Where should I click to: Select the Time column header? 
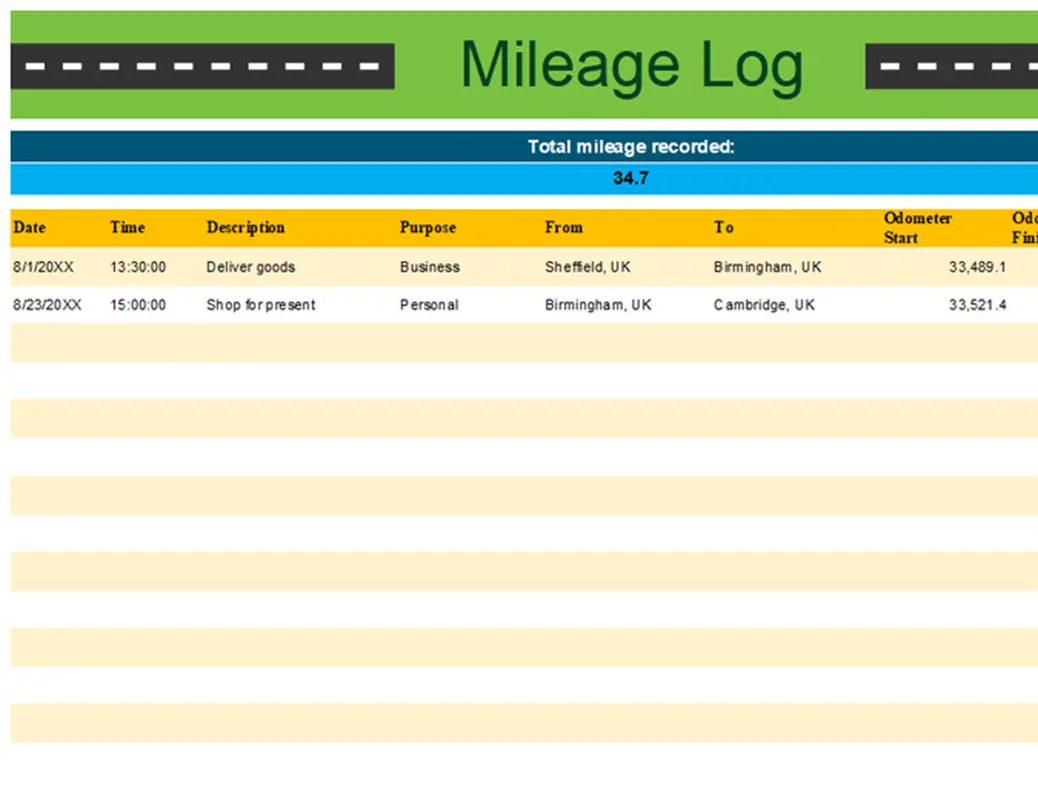point(128,228)
